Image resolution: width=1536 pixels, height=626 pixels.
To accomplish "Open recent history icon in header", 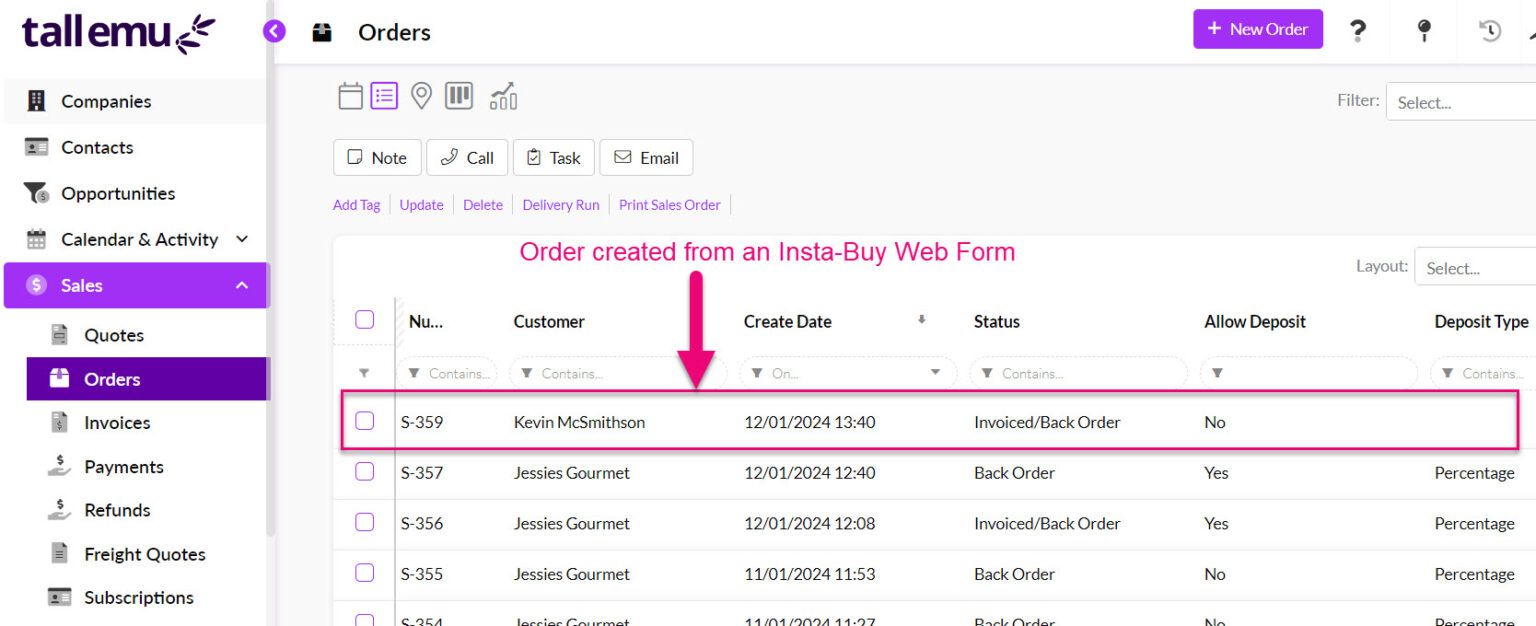I will (1489, 31).
